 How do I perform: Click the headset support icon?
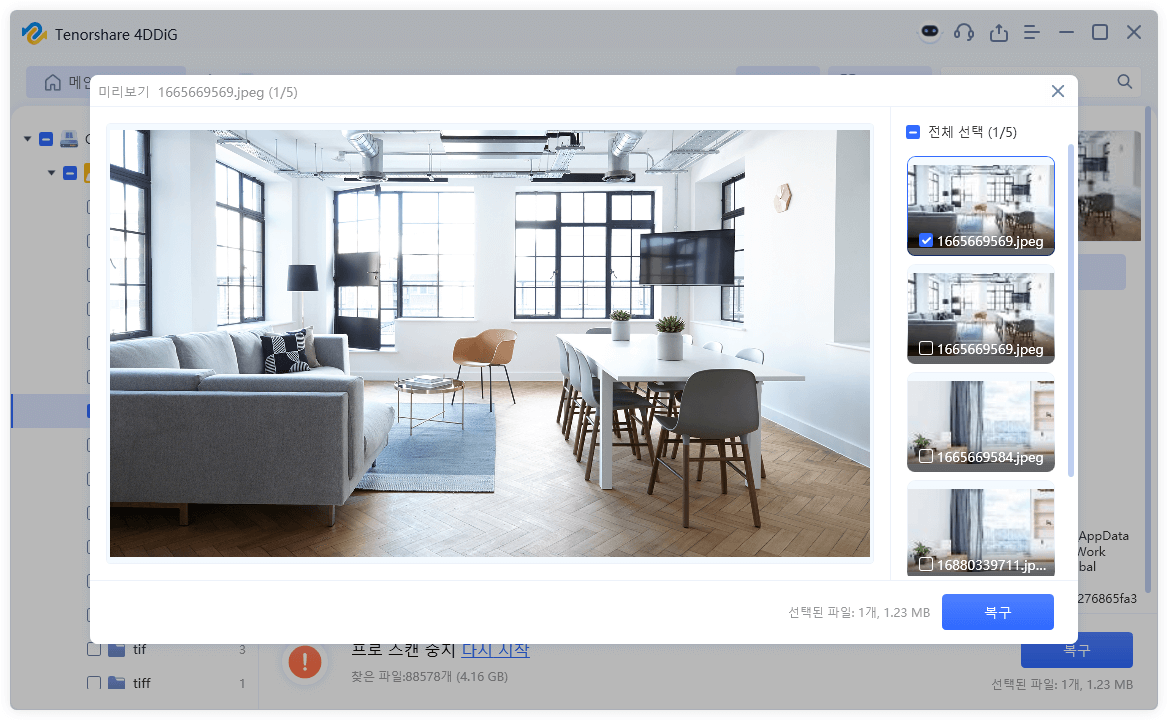964,32
